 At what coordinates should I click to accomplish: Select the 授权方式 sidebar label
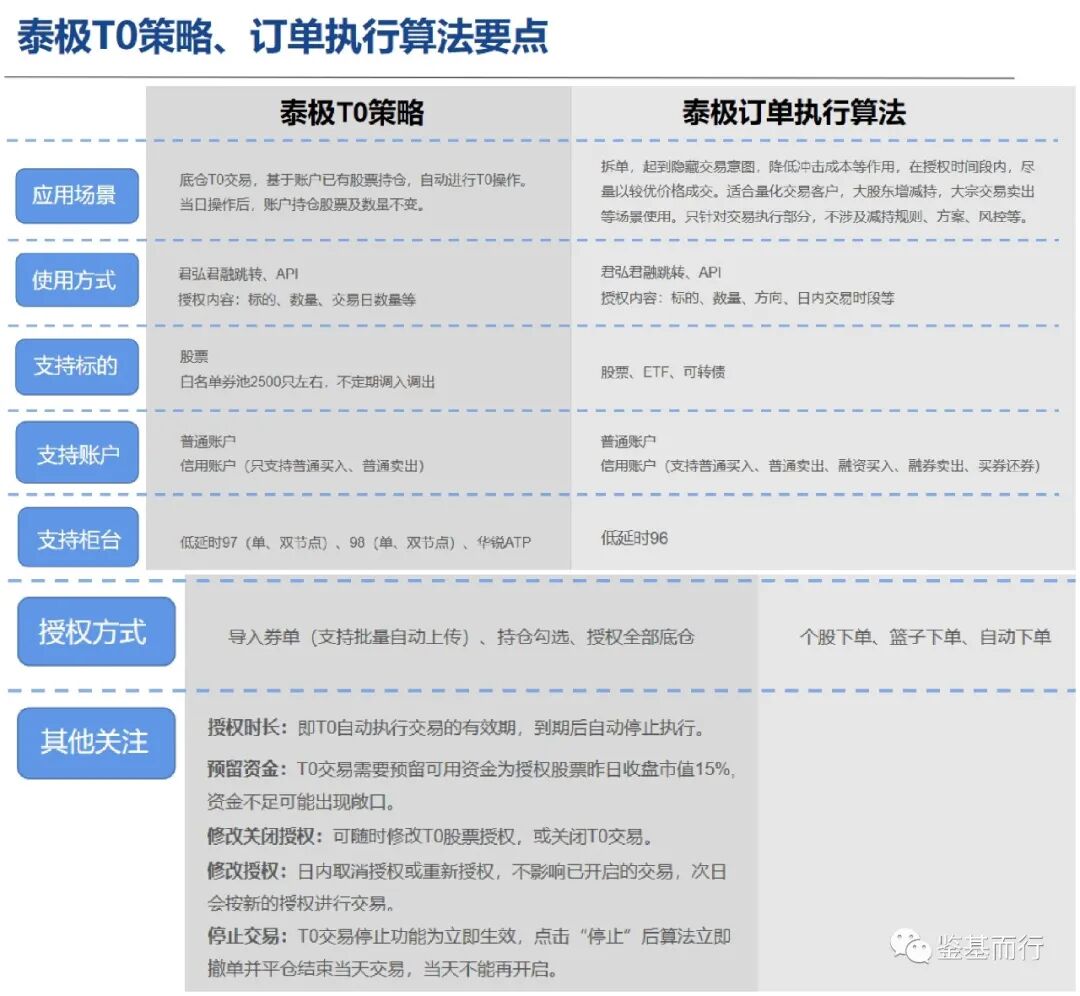[95, 631]
